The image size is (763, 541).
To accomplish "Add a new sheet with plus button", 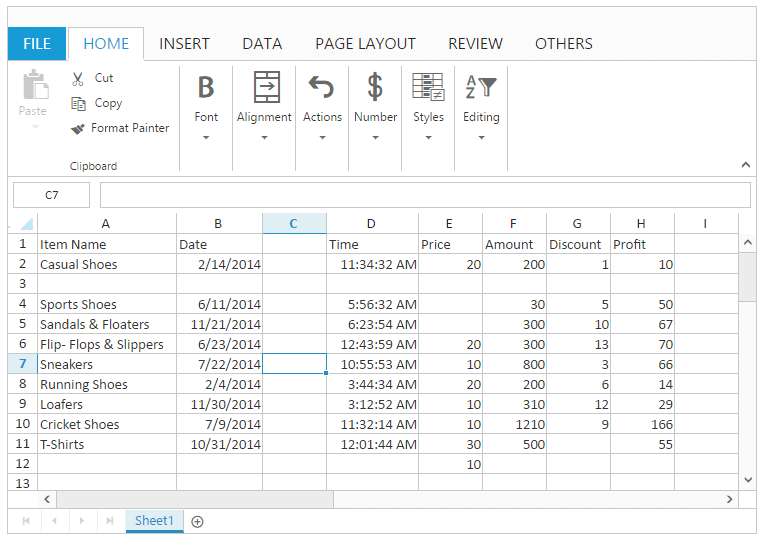I will (x=197, y=521).
